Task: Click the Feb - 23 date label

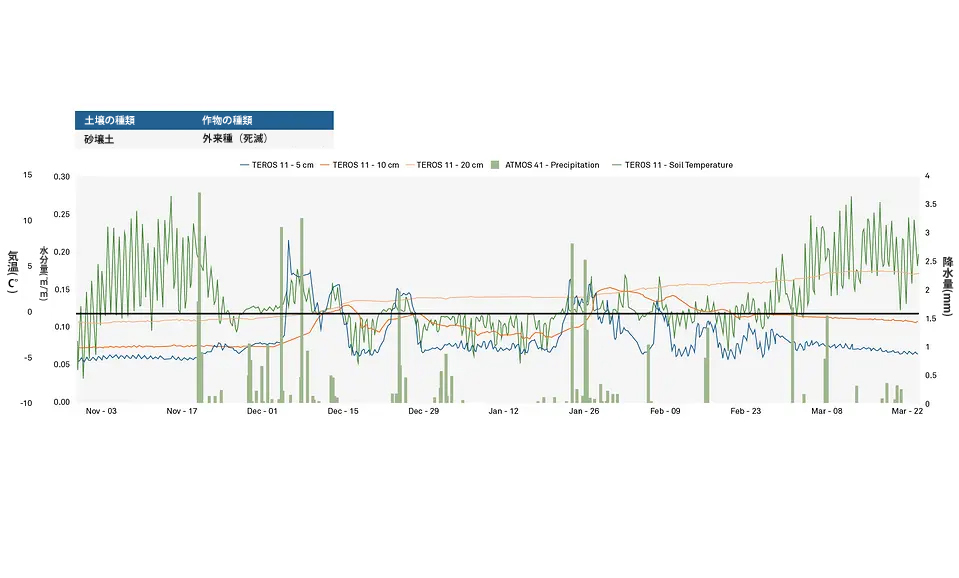Action: pos(746,411)
